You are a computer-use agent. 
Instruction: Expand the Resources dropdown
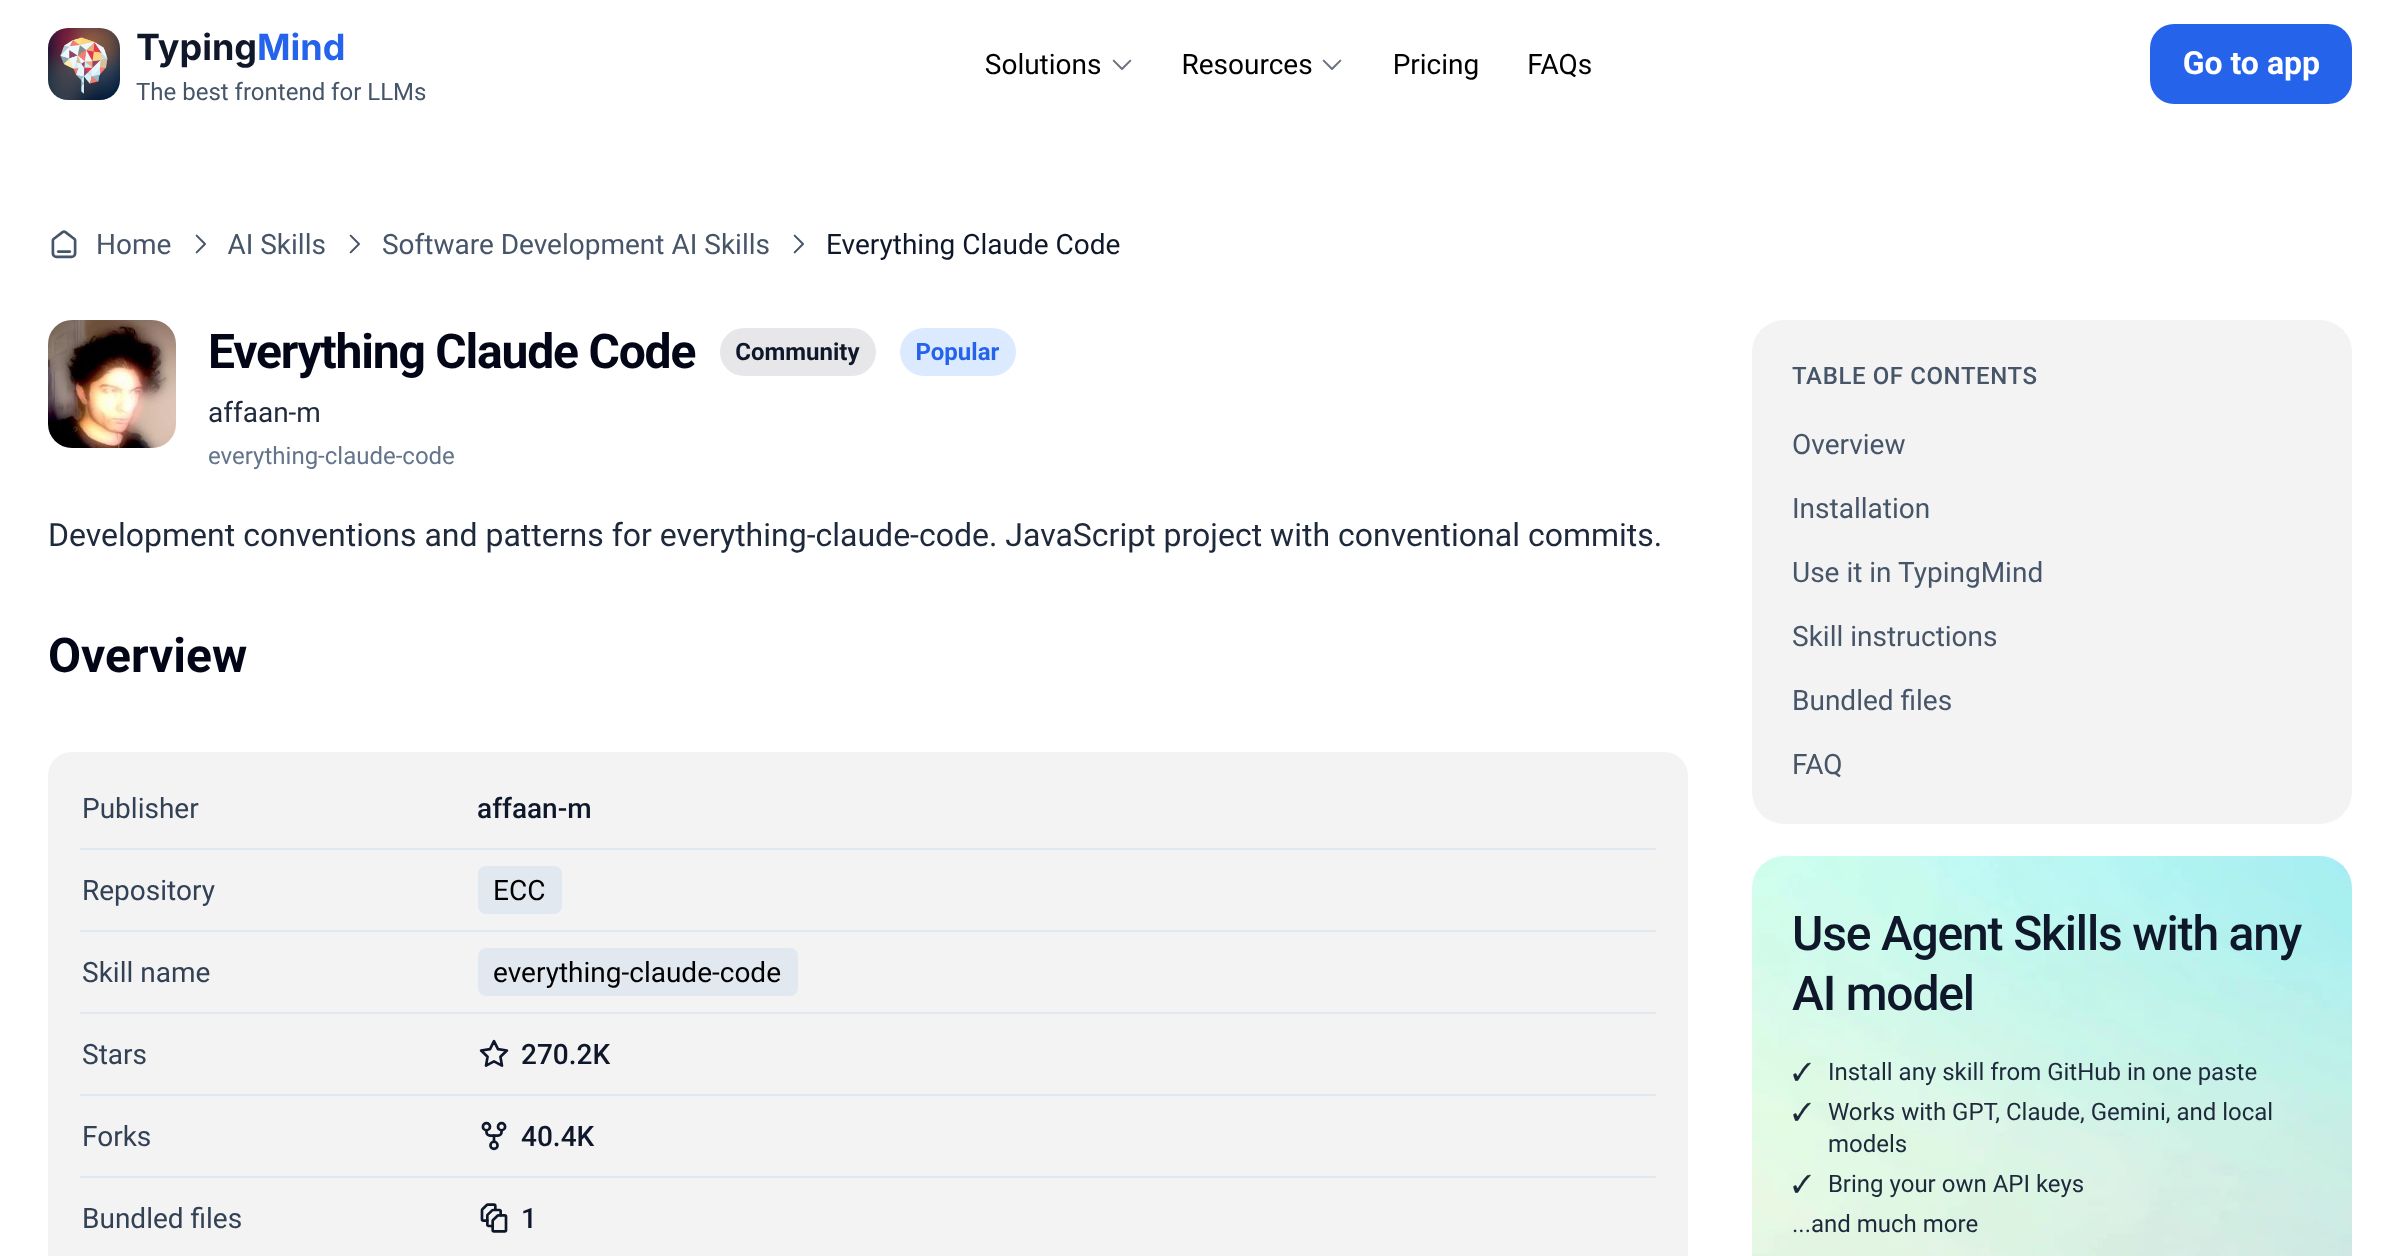point(1262,64)
